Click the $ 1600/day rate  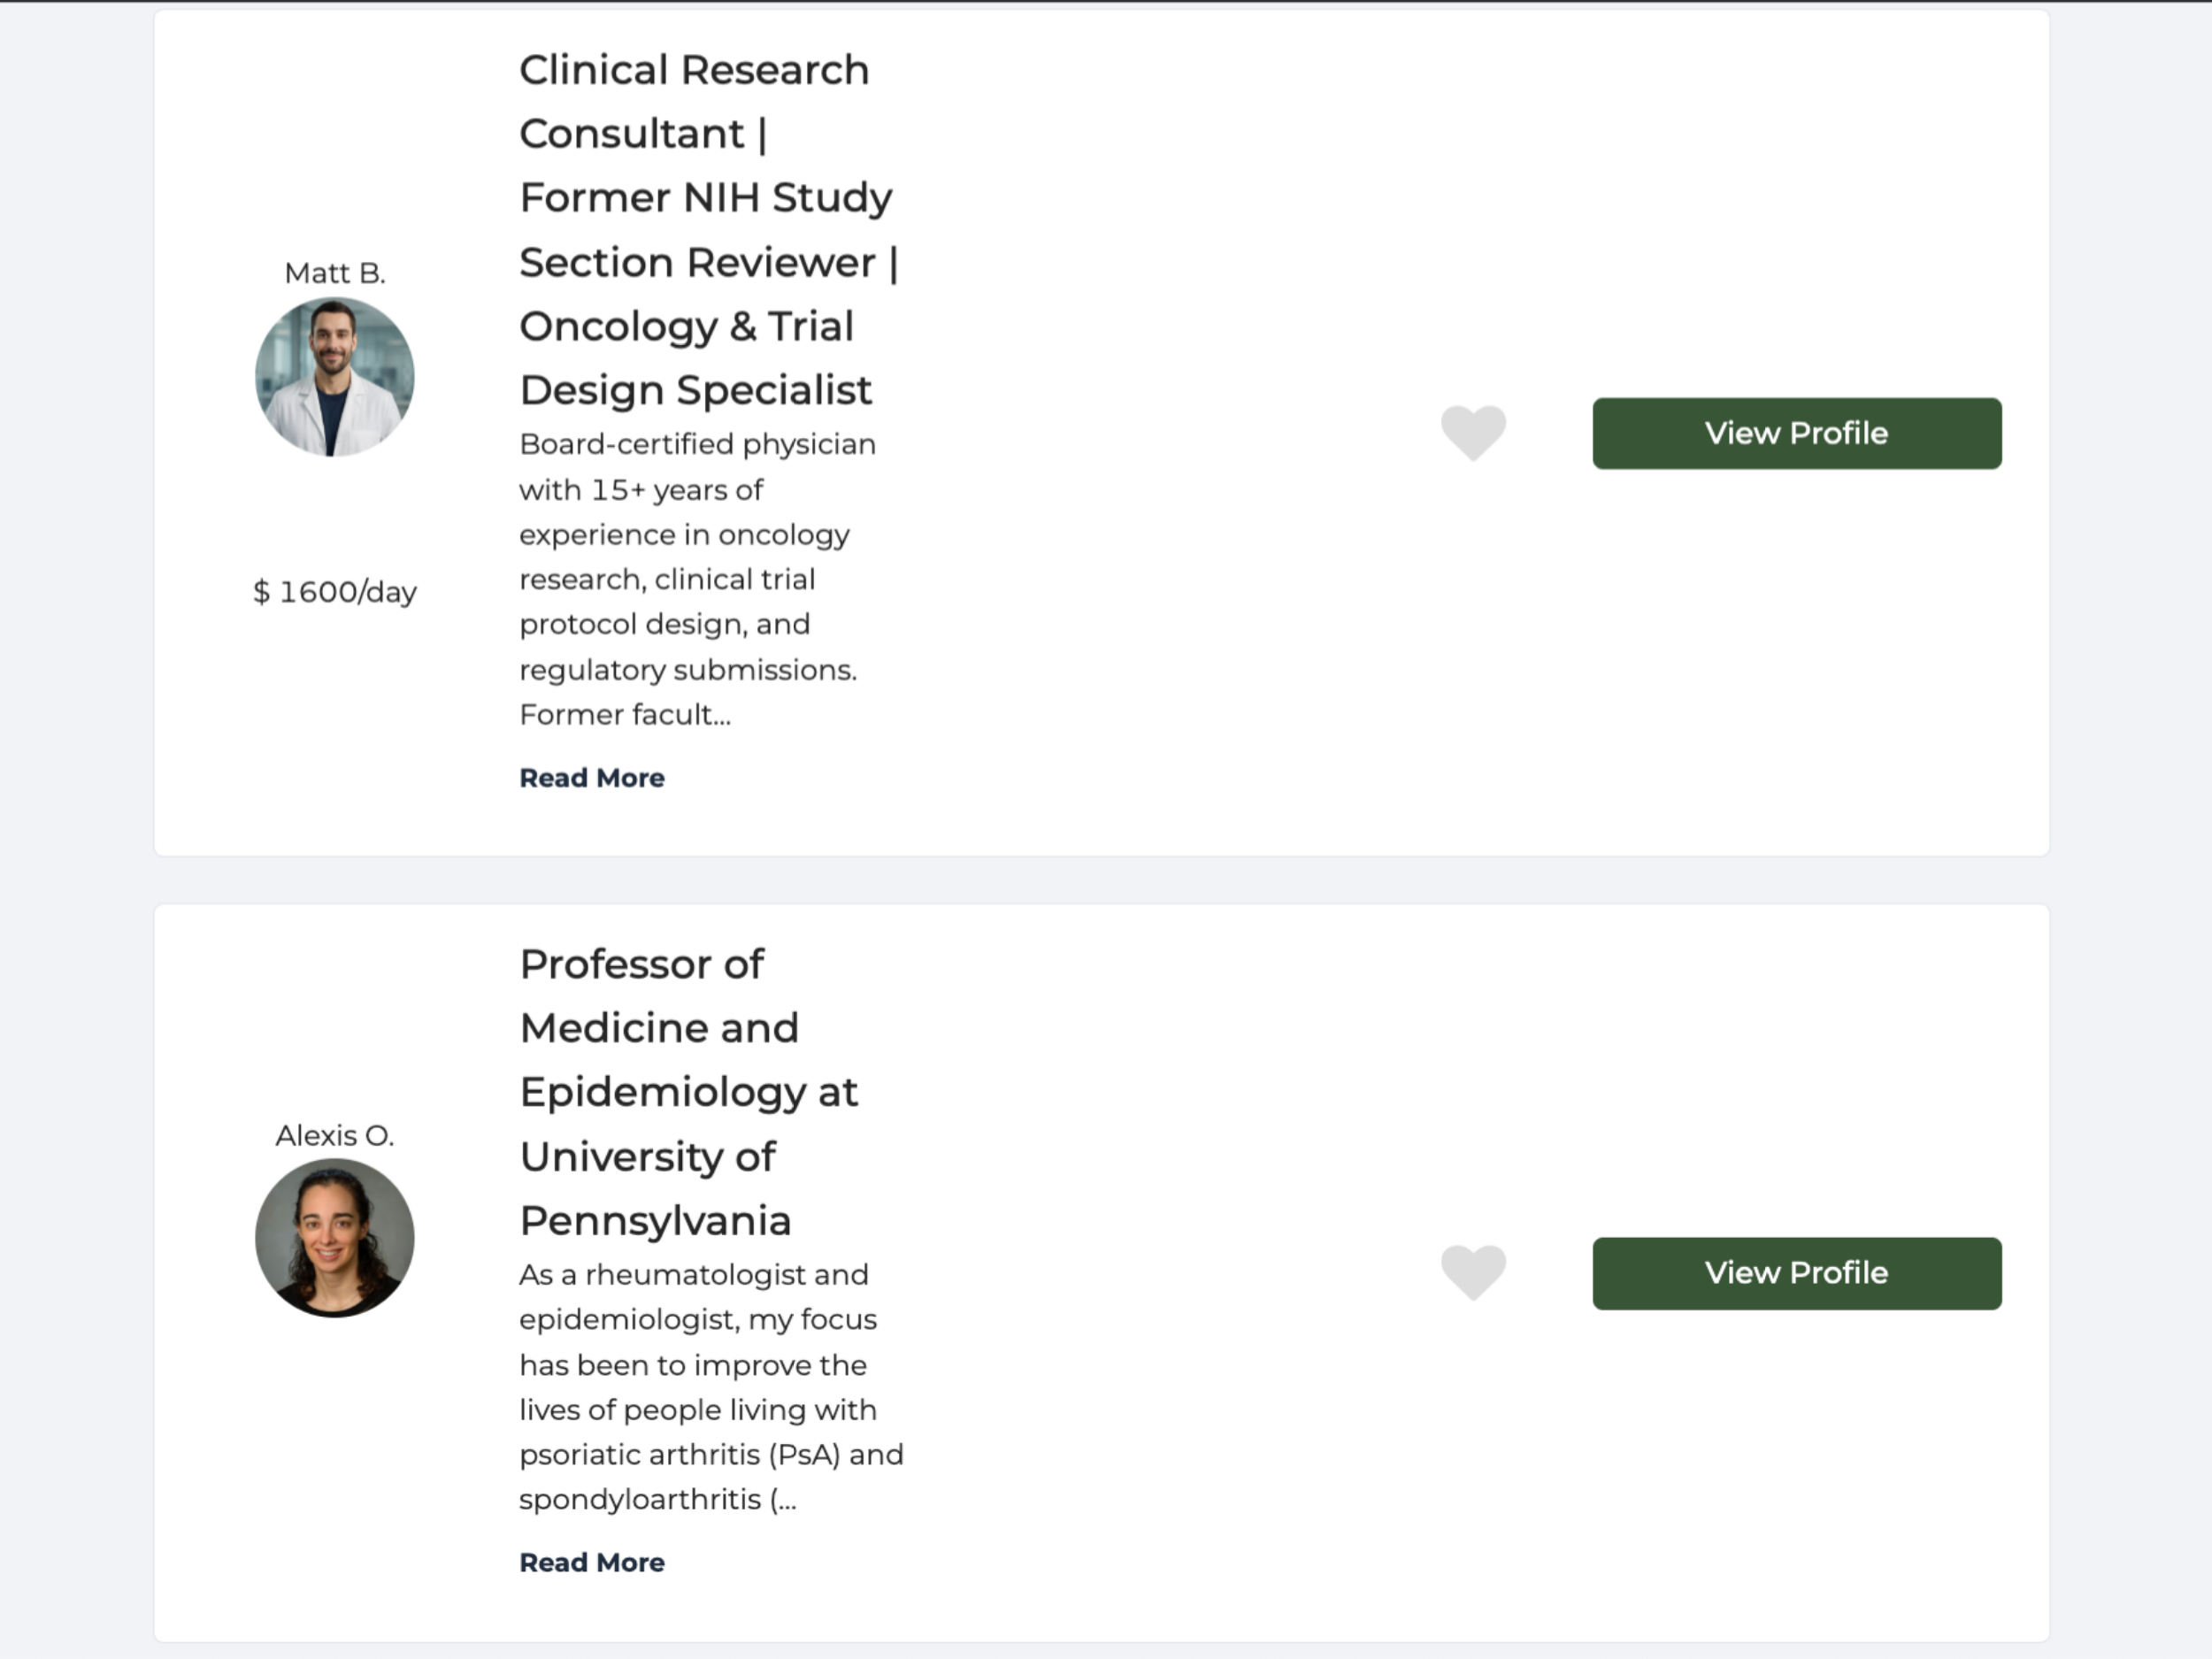335,592
